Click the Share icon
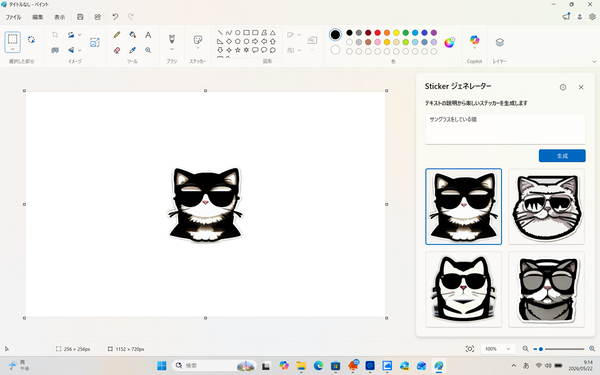This screenshot has width=600, height=375. pyautogui.click(x=98, y=17)
